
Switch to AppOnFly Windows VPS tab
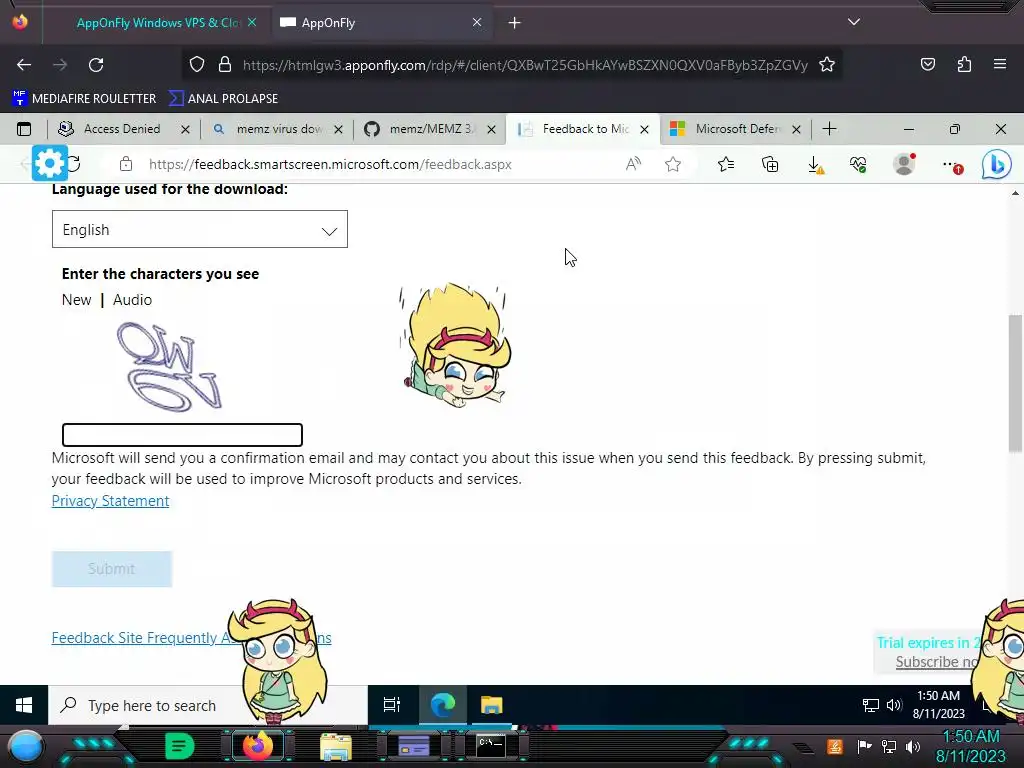click(x=157, y=23)
